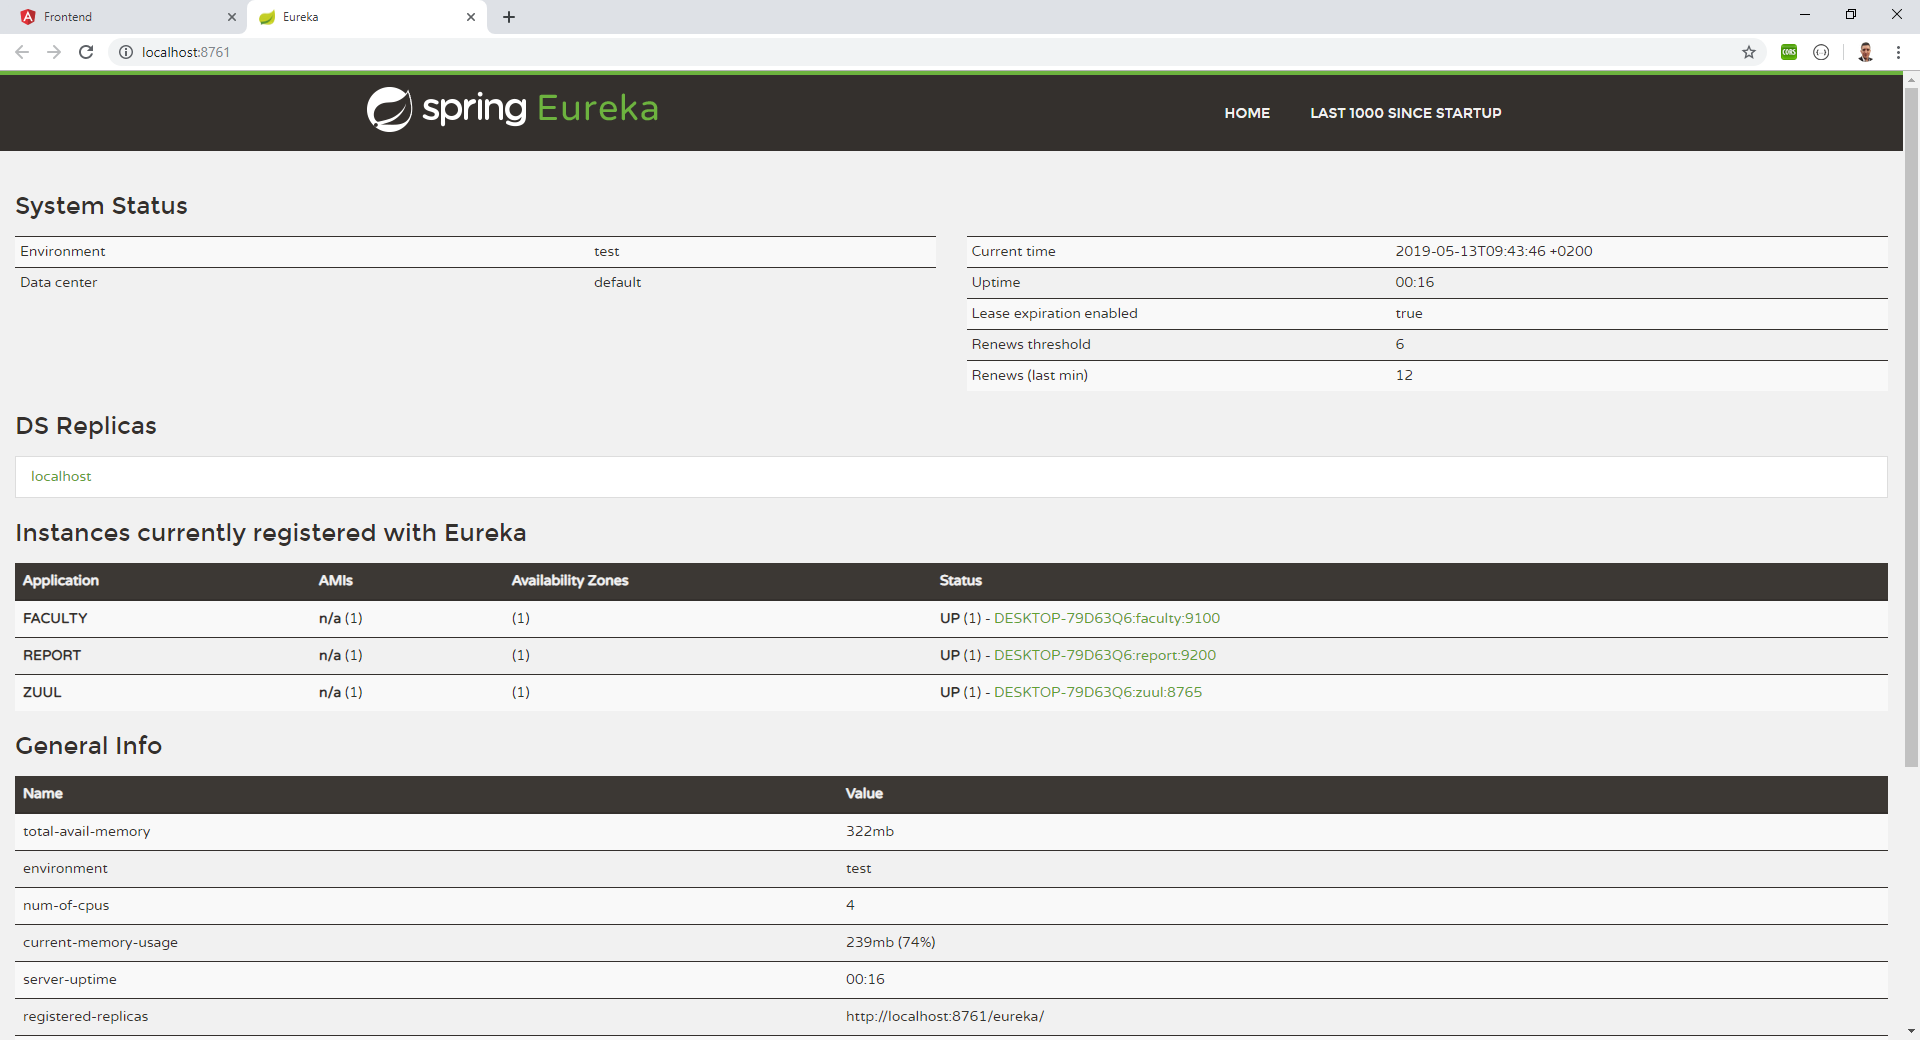The width and height of the screenshot is (1920, 1040).
Task: Click the Spring Eureka logo
Action: [512, 109]
